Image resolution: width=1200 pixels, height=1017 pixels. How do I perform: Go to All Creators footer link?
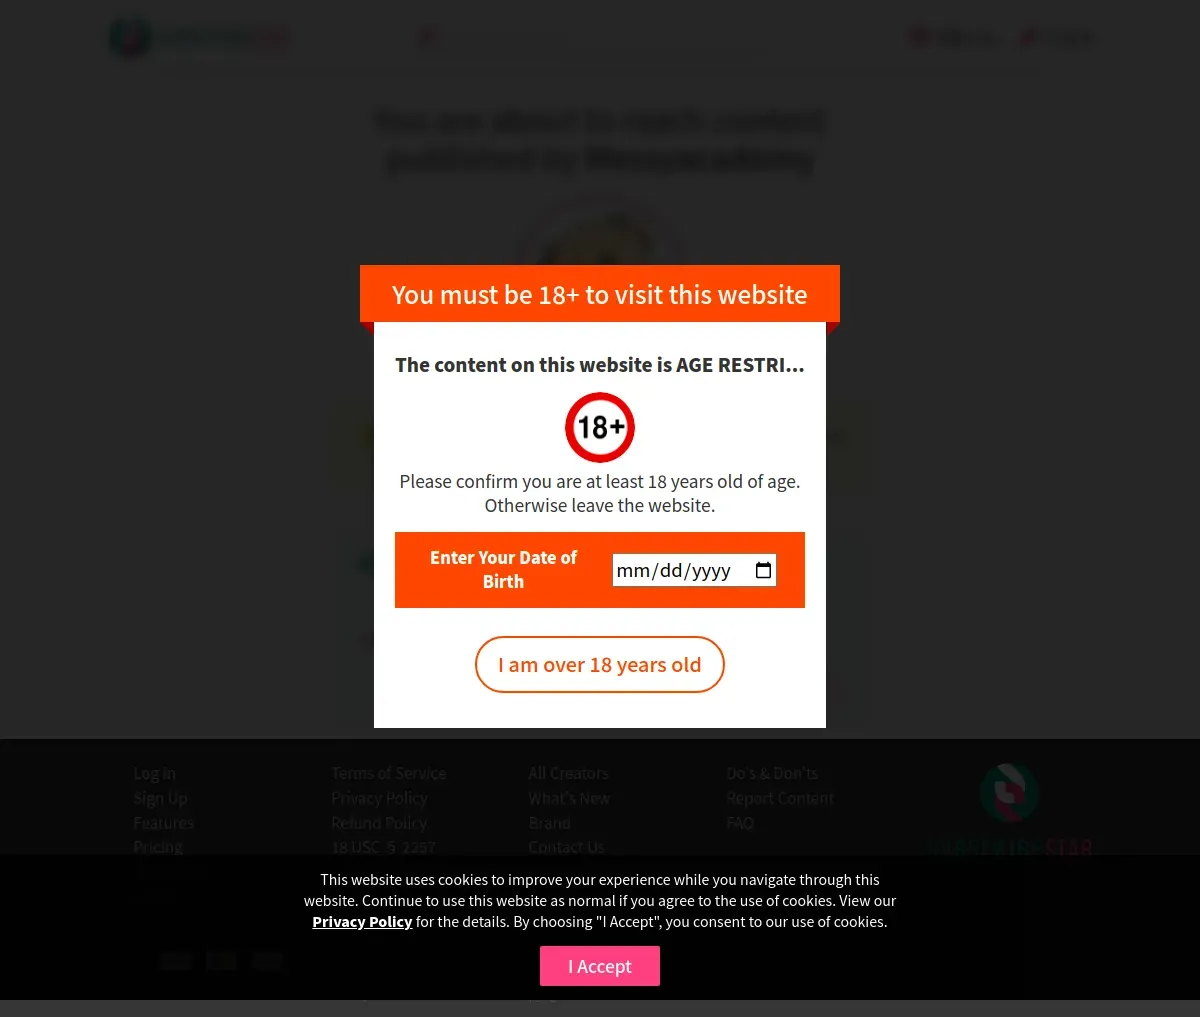click(x=568, y=773)
